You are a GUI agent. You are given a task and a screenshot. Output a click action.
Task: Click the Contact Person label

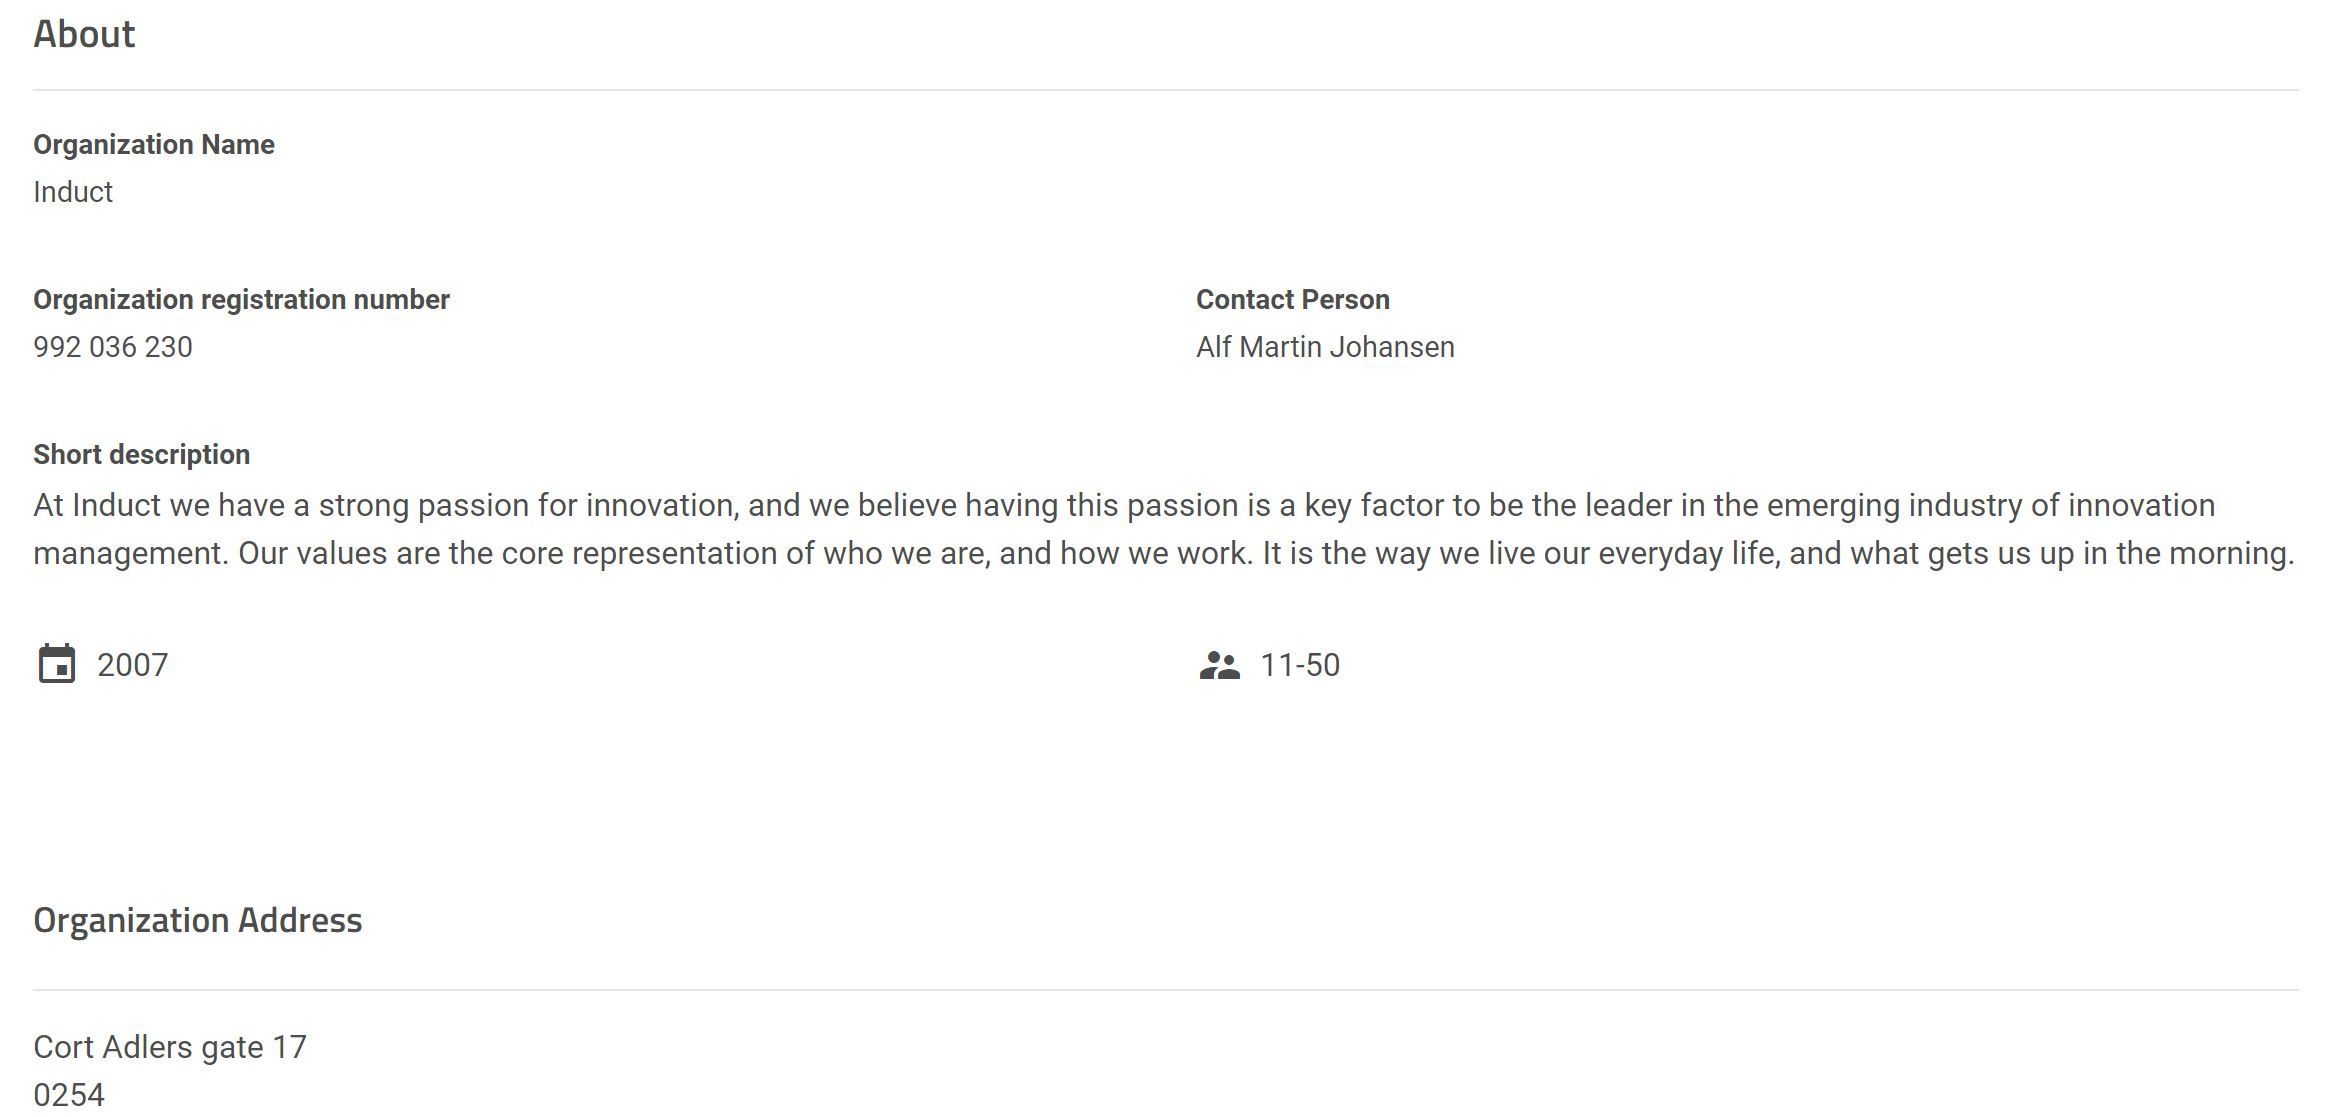[x=1293, y=299]
